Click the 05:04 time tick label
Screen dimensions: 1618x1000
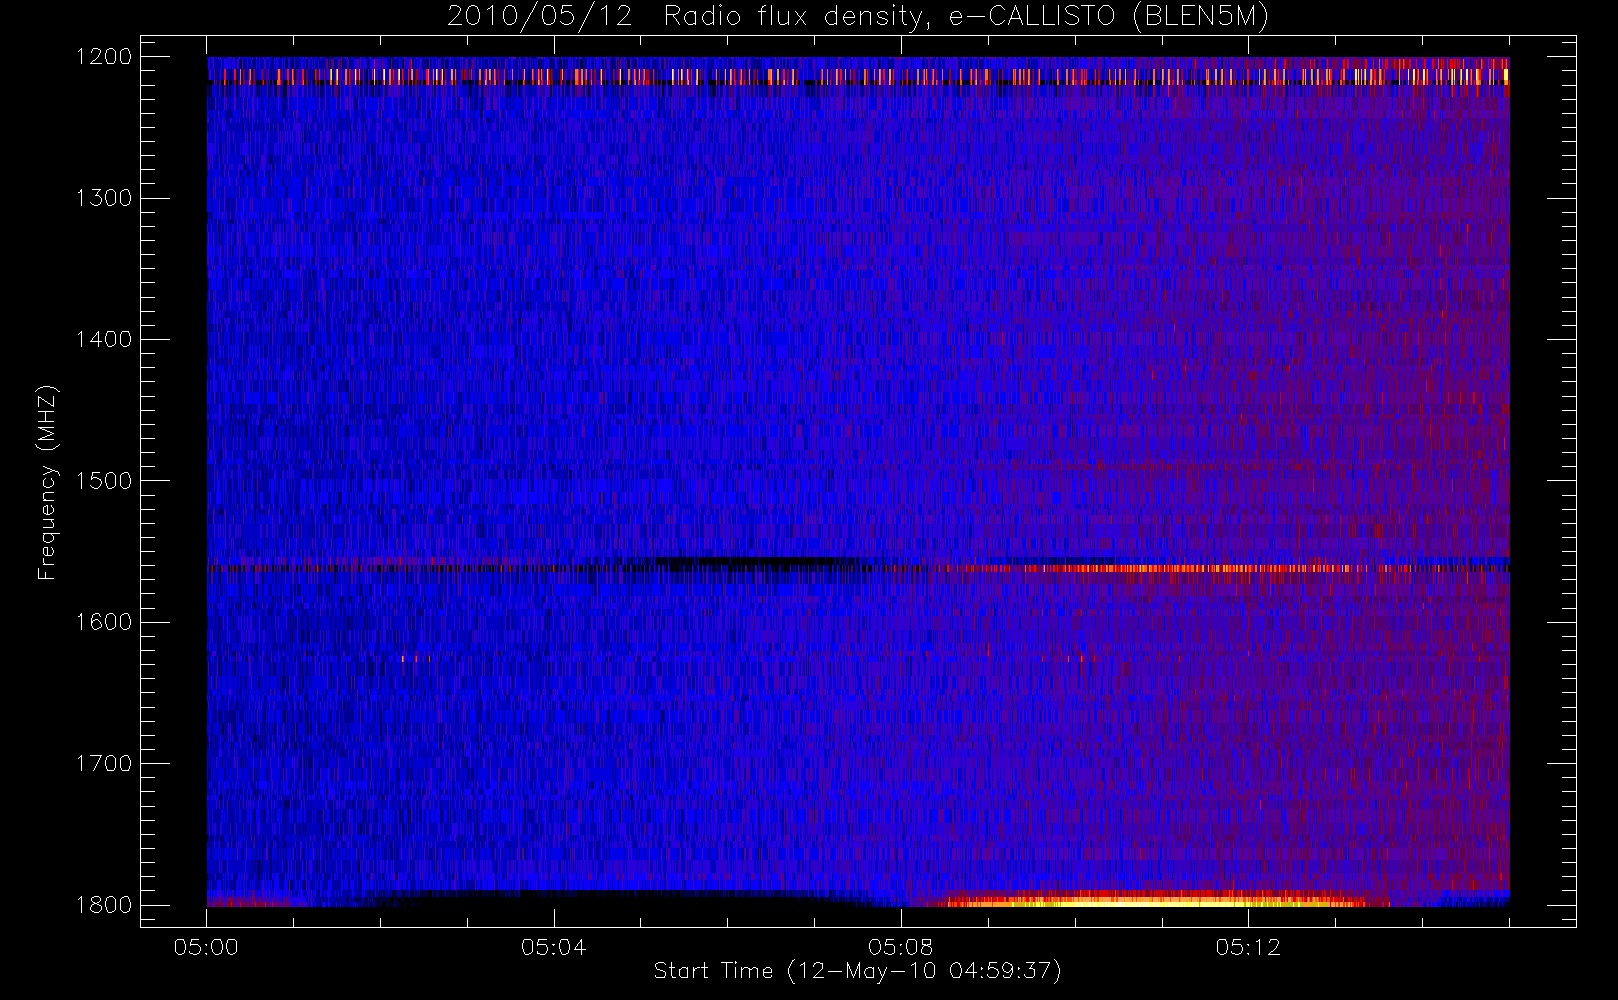[553, 947]
